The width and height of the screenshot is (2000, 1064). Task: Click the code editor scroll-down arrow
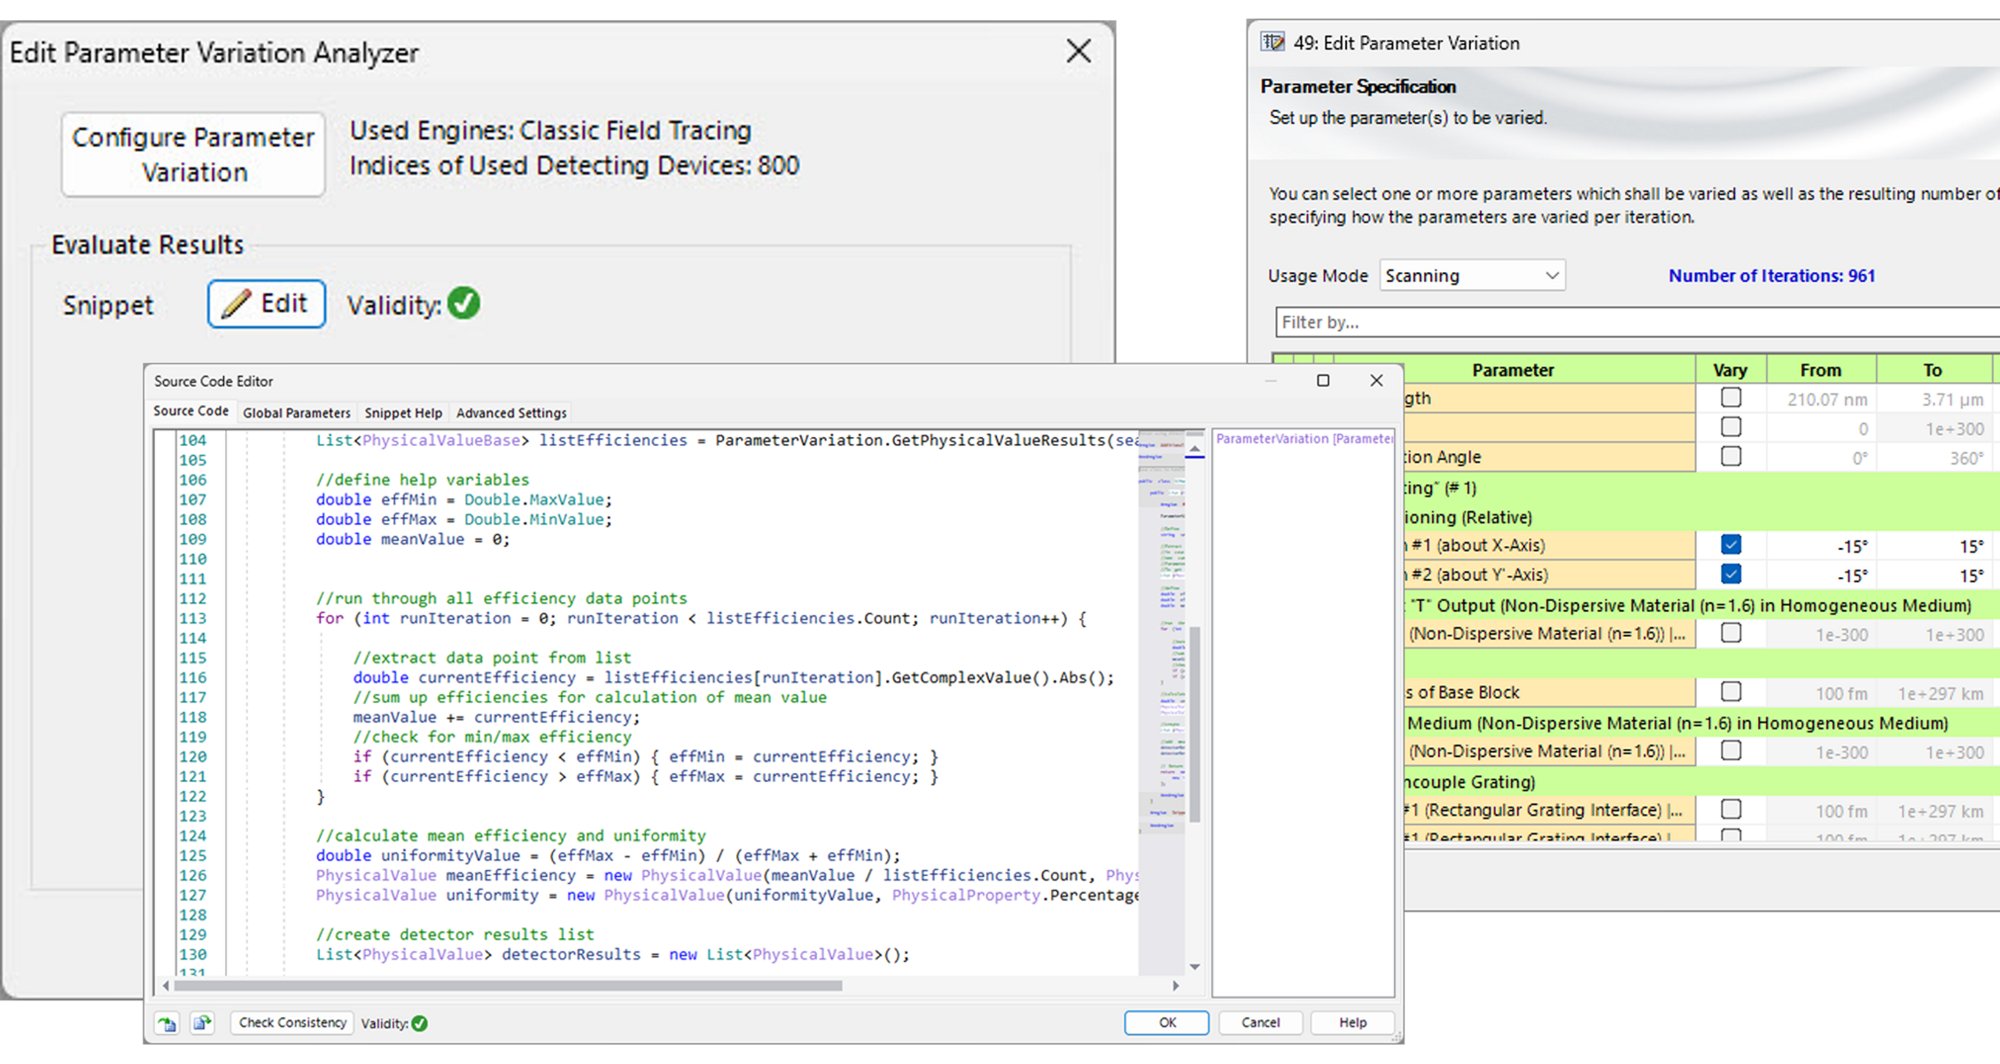pos(1194,966)
